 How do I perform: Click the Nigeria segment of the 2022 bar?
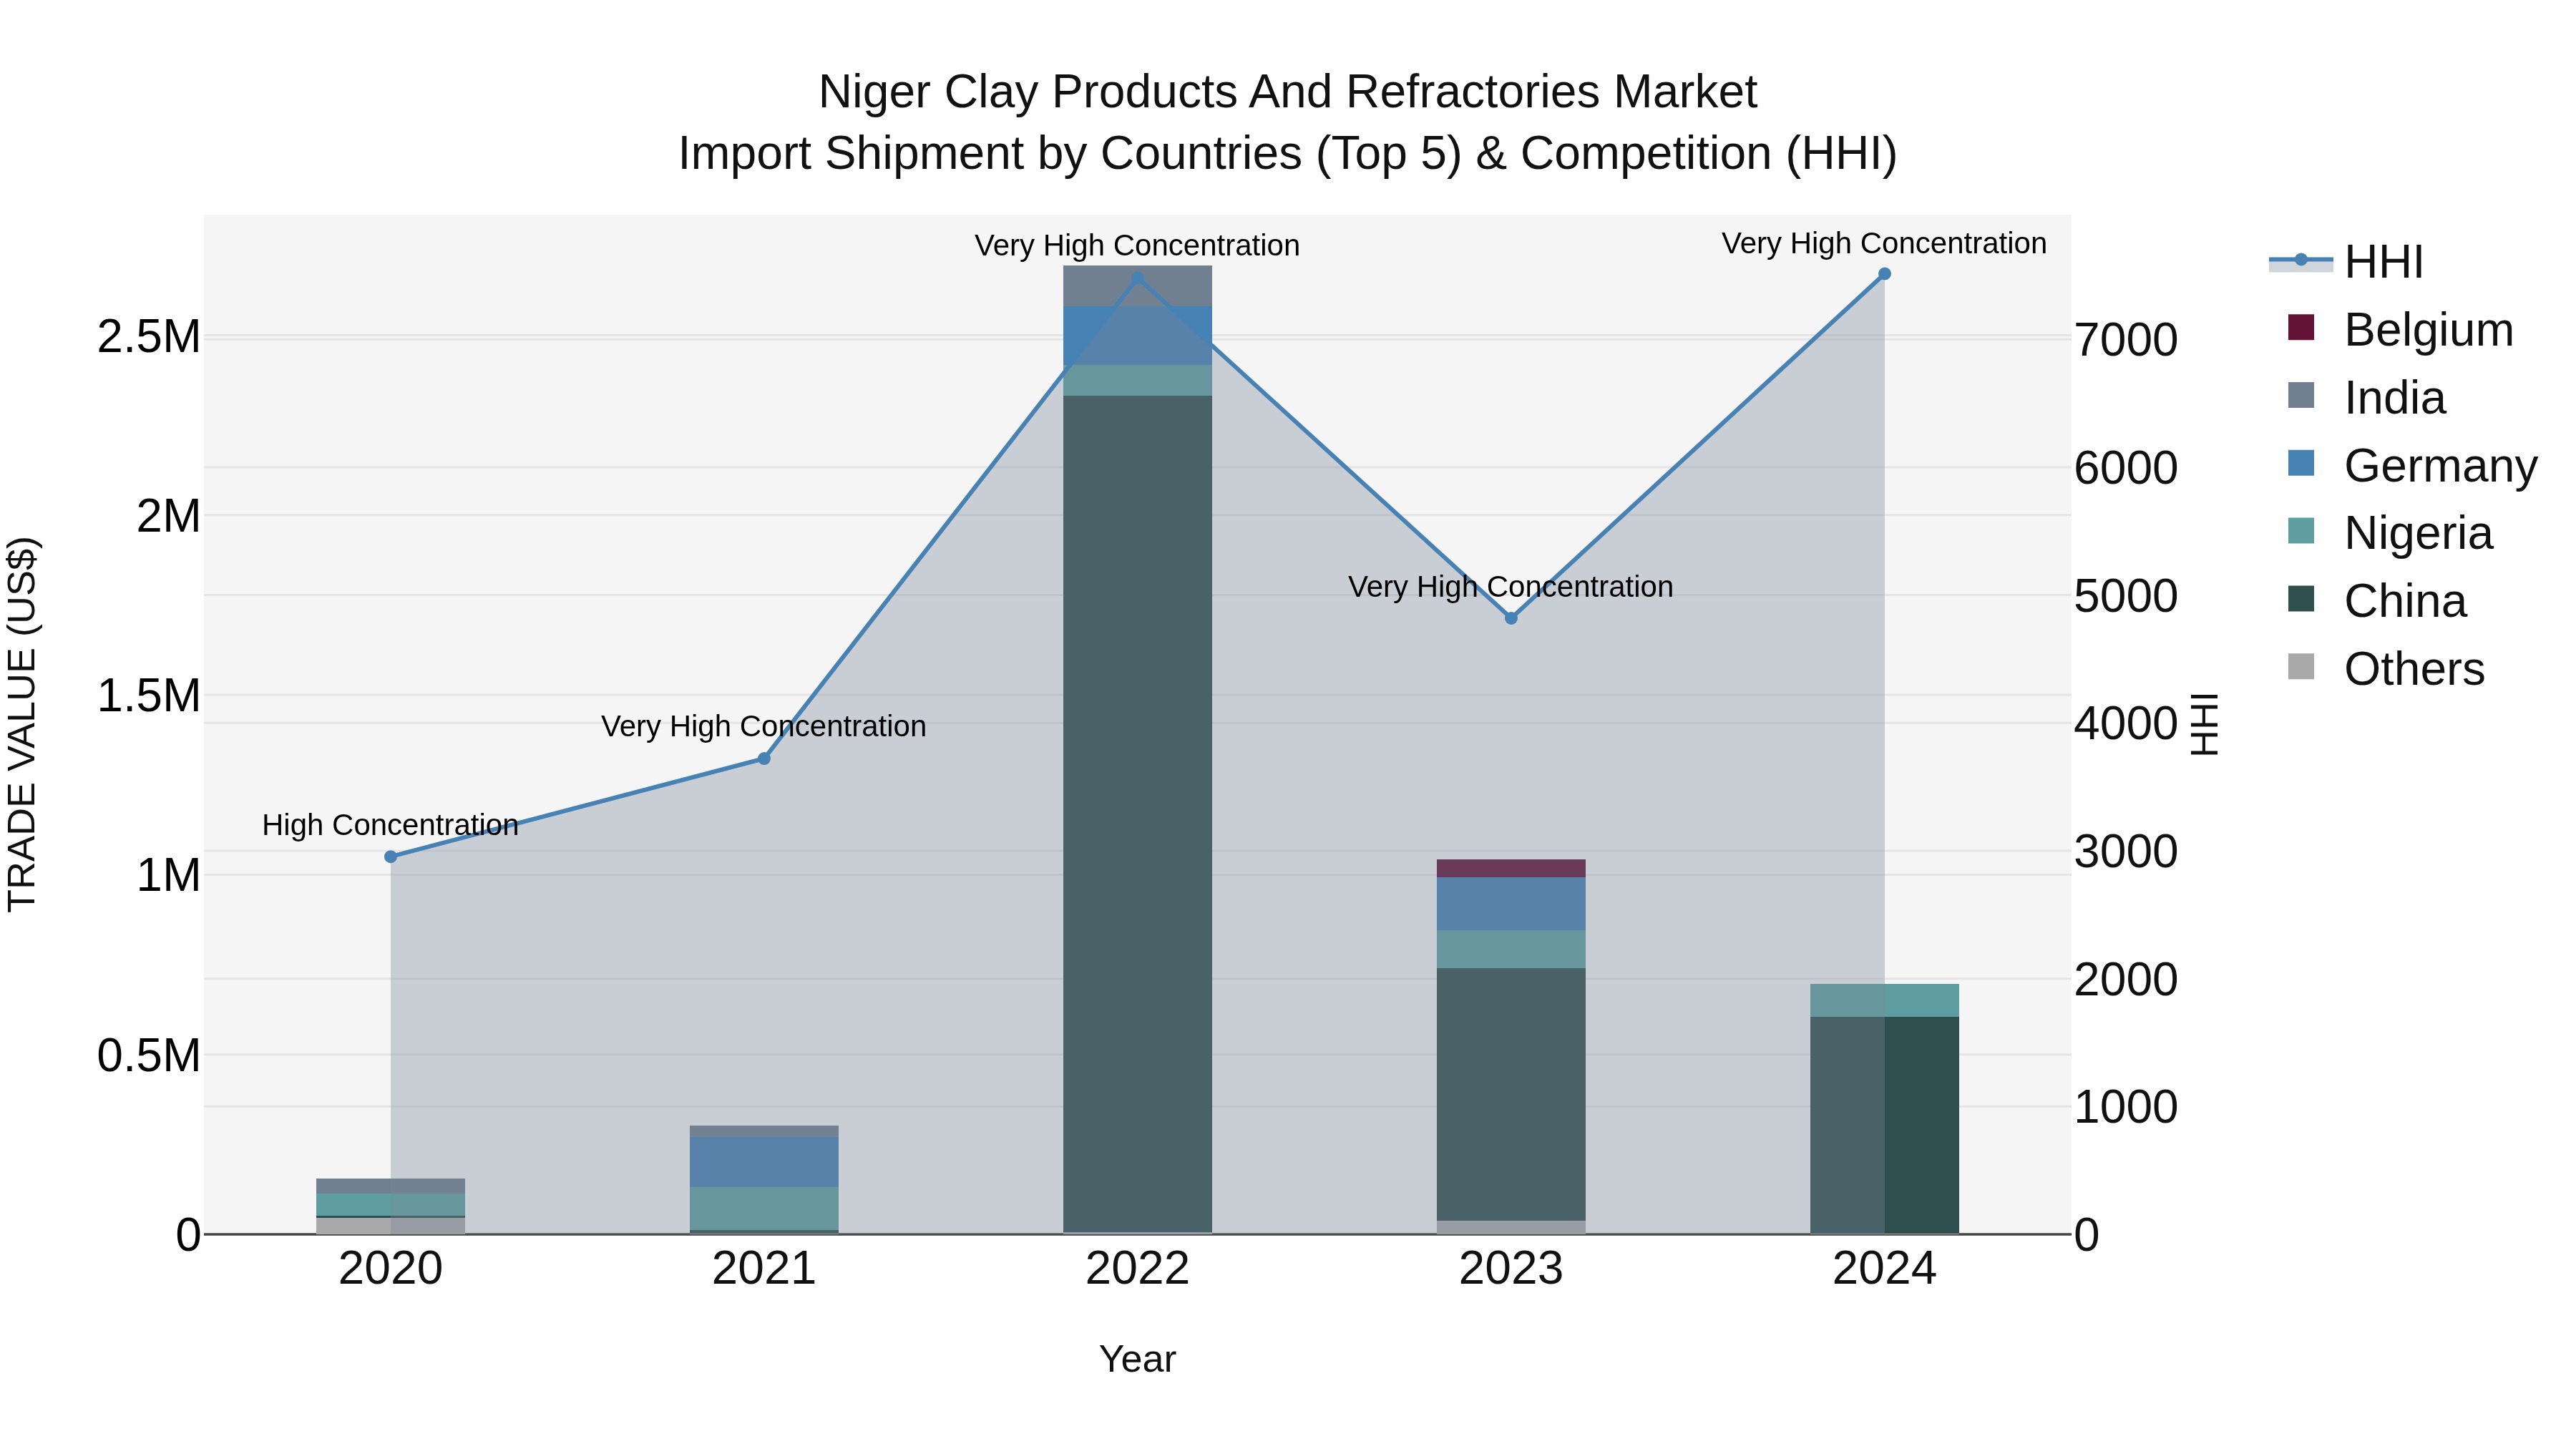[x=1137, y=381]
